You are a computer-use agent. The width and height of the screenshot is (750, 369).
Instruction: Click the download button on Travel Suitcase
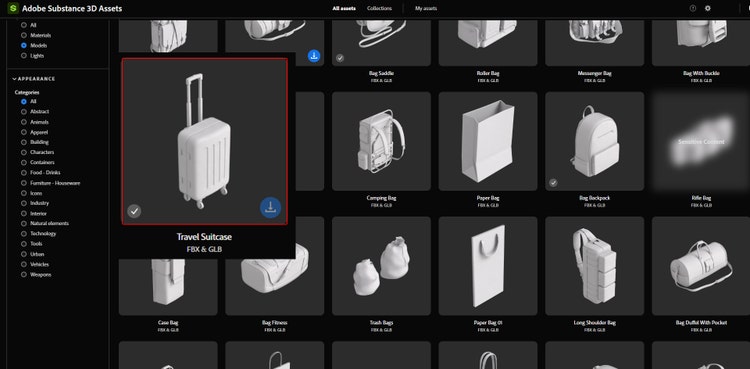pyautogui.click(x=270, y=208)
